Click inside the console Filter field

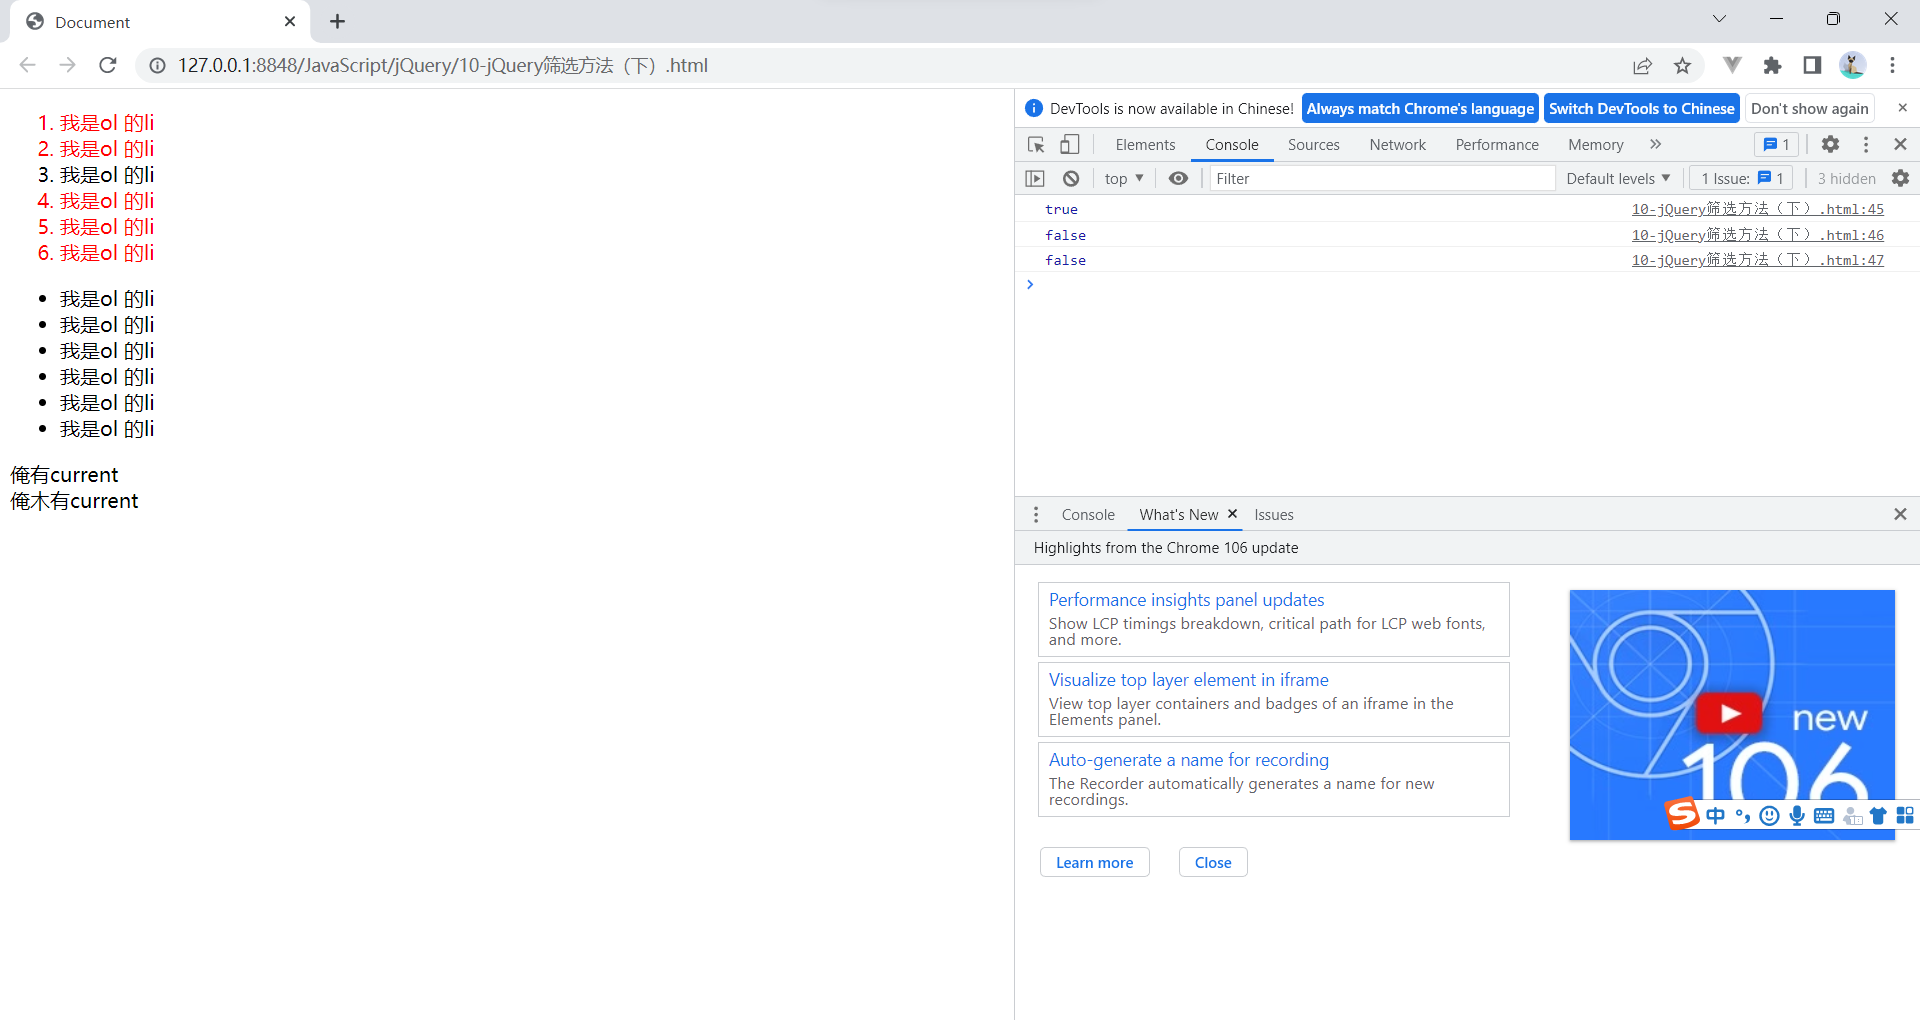pos(1380,178)
